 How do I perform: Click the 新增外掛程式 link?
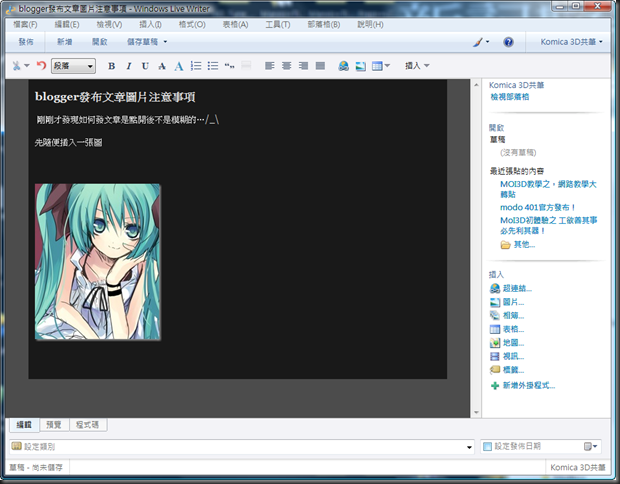coord(529,386)
